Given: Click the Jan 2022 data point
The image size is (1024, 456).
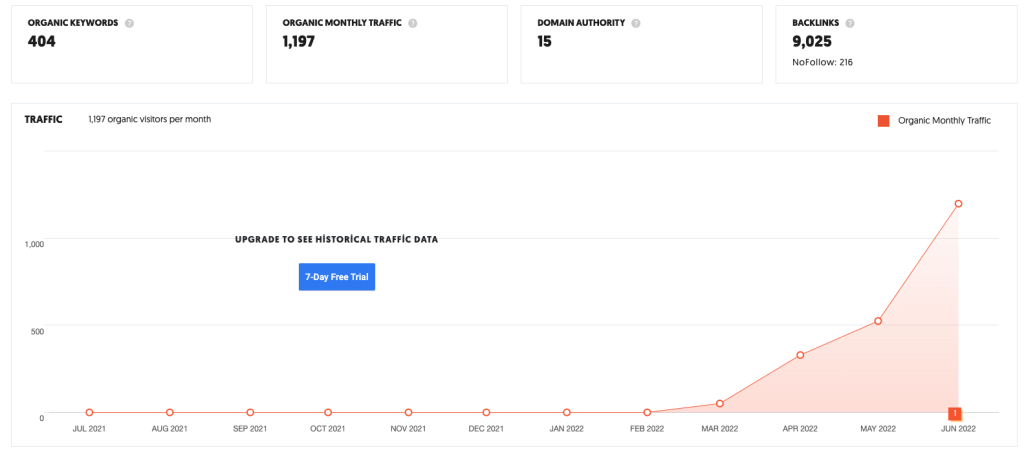Looking at the screenshot, I should coord(567,412).
